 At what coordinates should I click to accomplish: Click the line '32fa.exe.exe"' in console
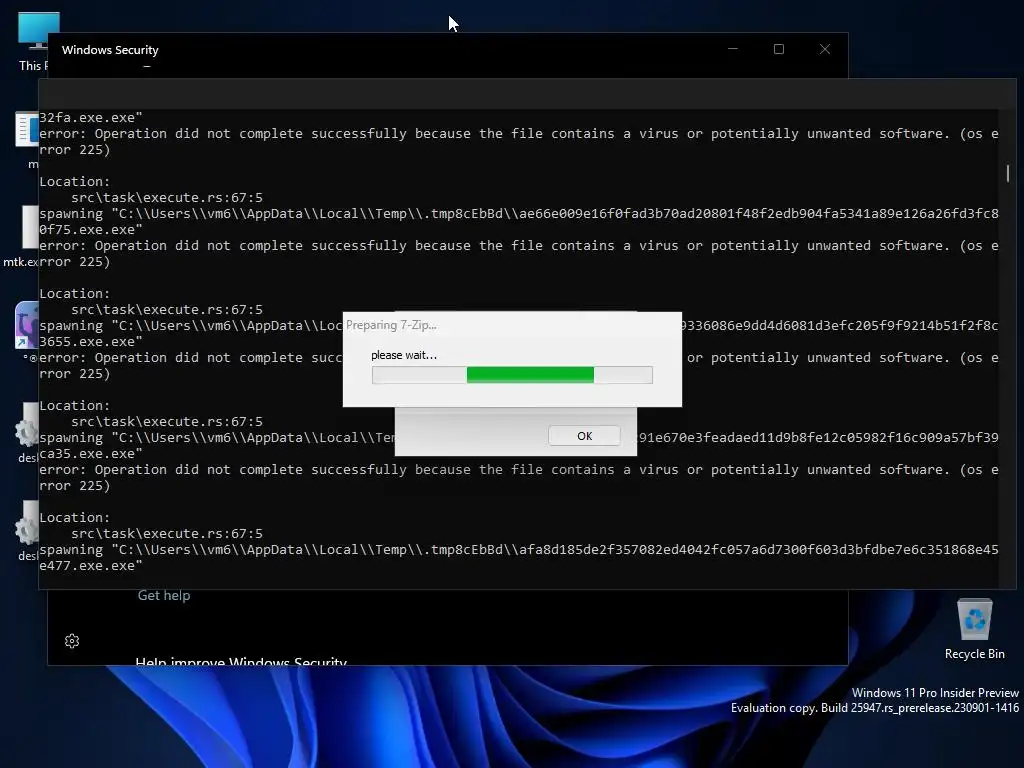pos(91,118)
